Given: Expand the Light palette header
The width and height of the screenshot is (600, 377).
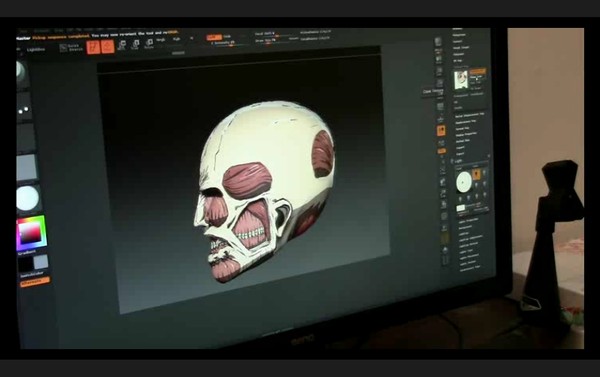Looking at the screenshot, I should click(459, 161).
